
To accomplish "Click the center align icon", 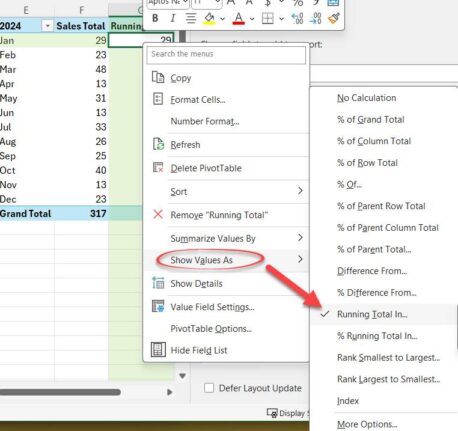I will [x=191, y=18].
